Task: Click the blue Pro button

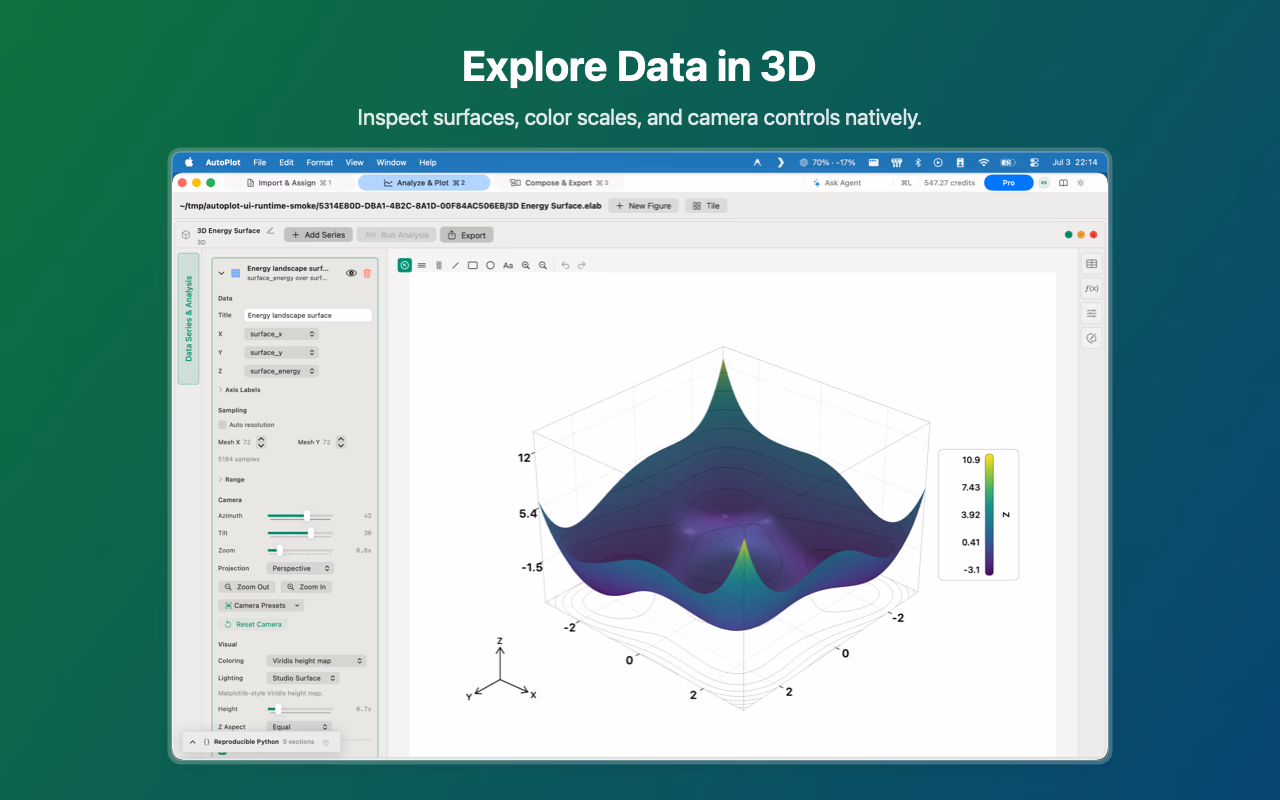Action: pyautogui.click(x=1008, y=183)
